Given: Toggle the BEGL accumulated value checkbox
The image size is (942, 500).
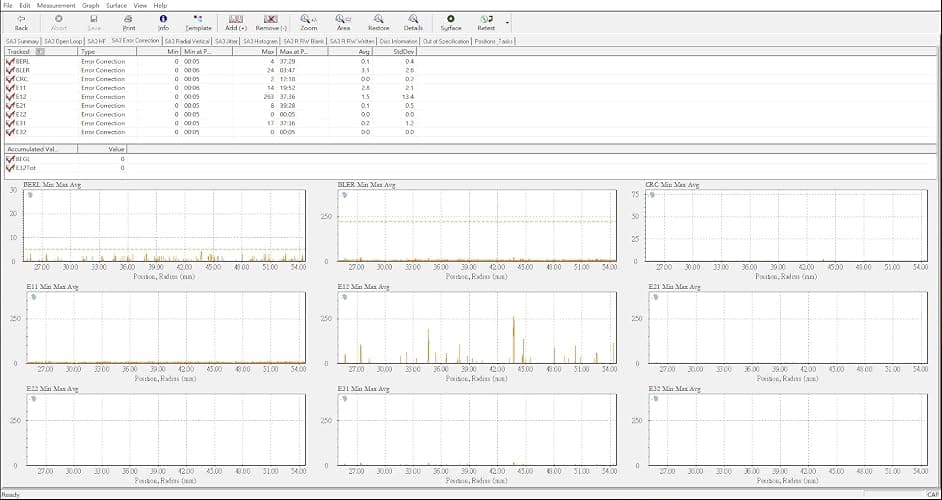Looking at the screenshot, I should point(10,159).
